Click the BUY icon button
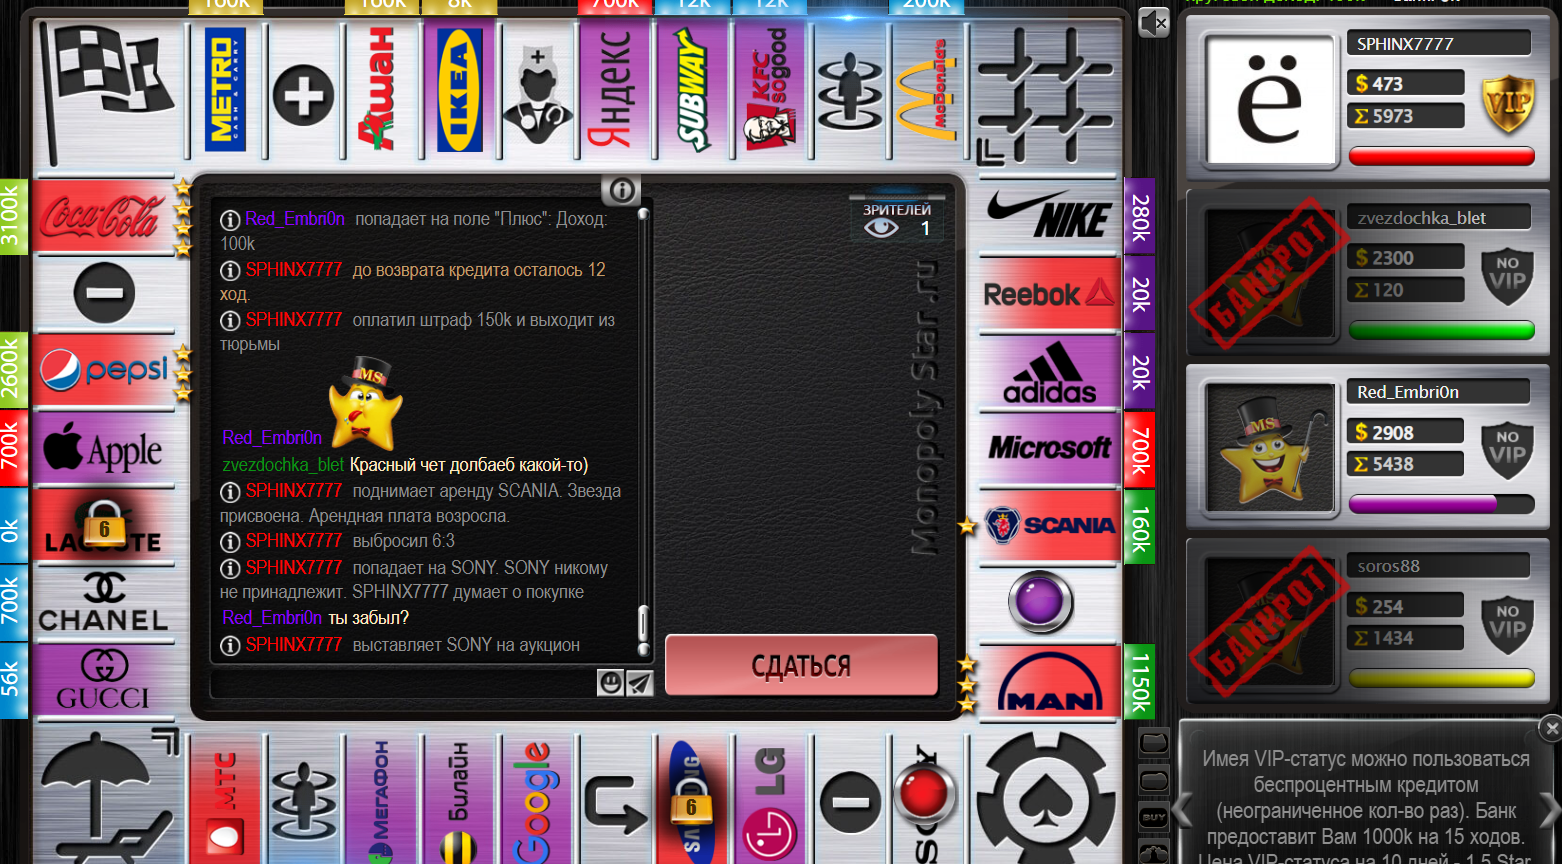The height and width of the screenshot is (864, 1562). tap(1154, 817)
